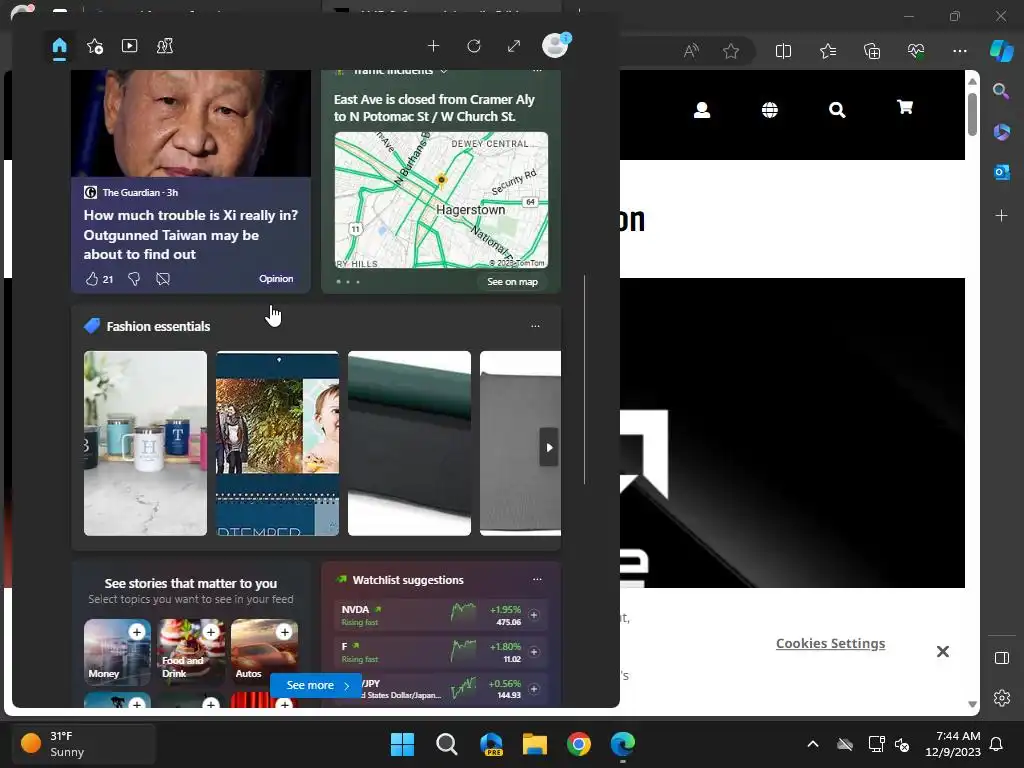Image resolution: width=1024 pixels, height=768 pixels.
Task: Add the Money topic to feed
Action: tap(136, 632)
